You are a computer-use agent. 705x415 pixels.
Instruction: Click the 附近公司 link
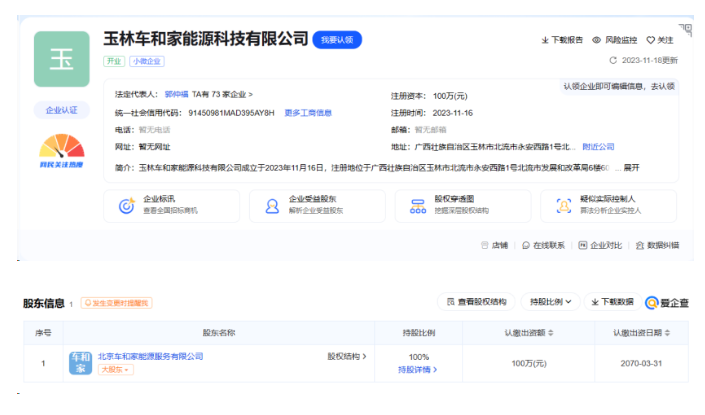pyautogui.click(x=598, y=147)
